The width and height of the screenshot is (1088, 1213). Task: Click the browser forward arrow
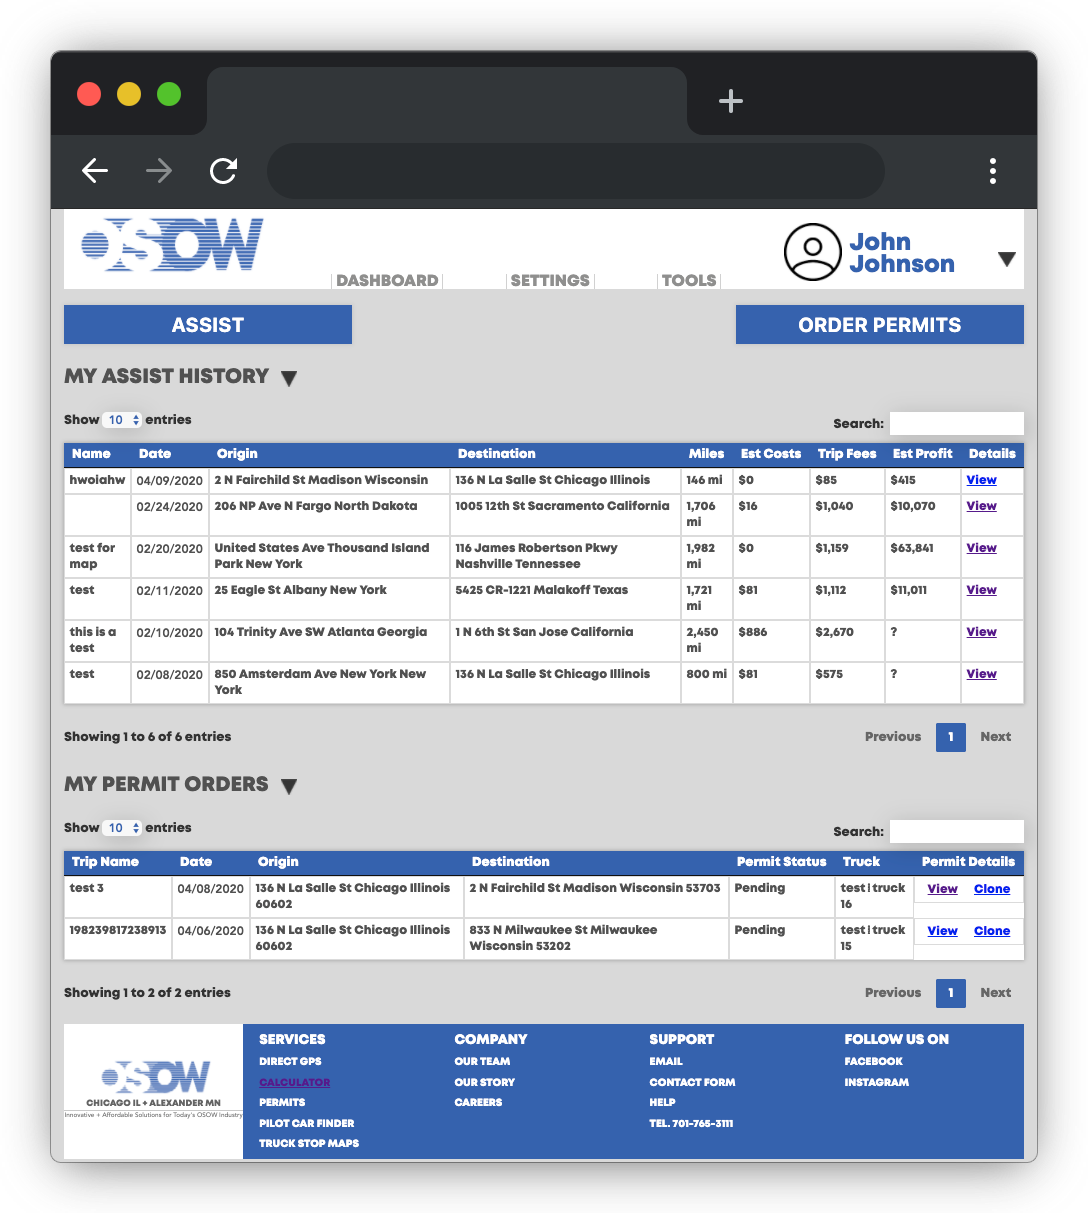coord(158,171)
